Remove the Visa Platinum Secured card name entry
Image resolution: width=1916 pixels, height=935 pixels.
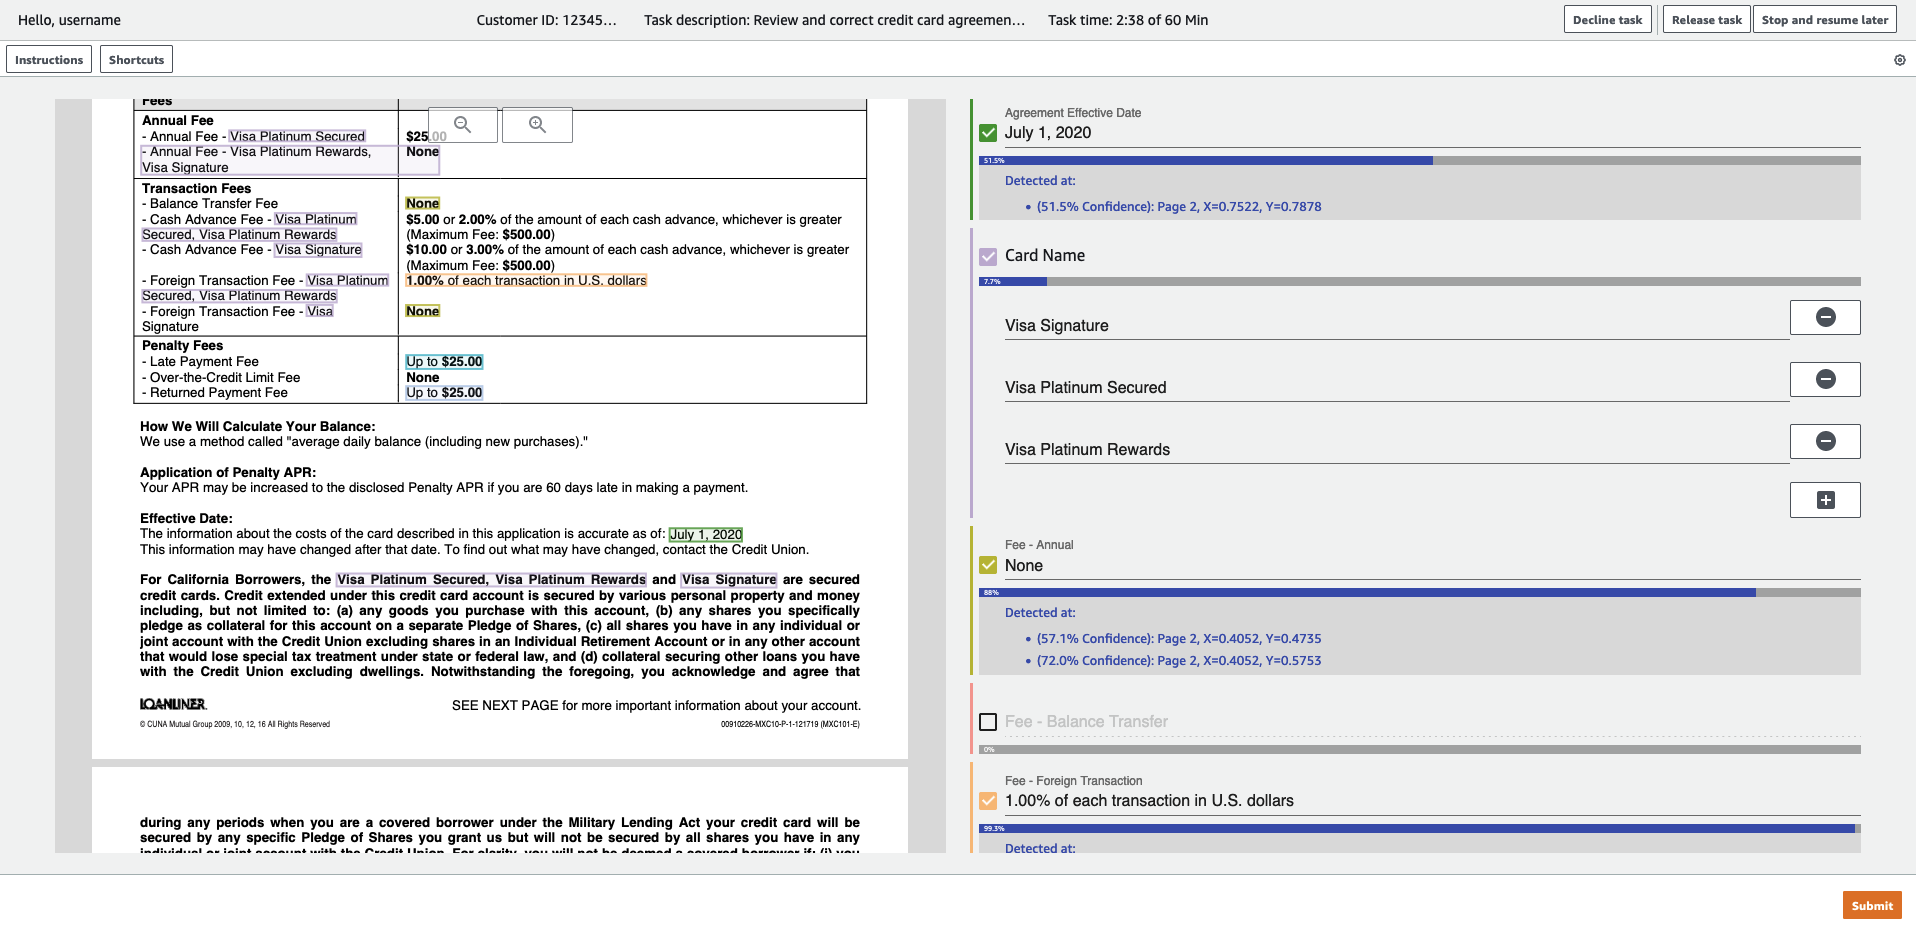click(1825, 379)
